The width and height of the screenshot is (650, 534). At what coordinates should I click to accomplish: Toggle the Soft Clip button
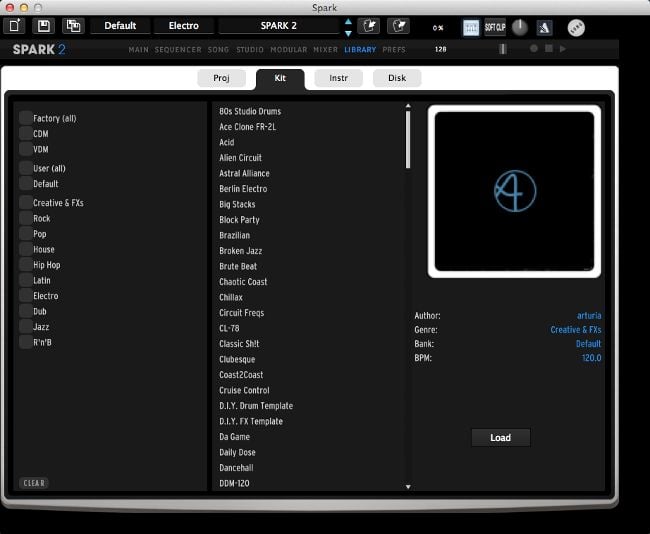tap(495, 27)
